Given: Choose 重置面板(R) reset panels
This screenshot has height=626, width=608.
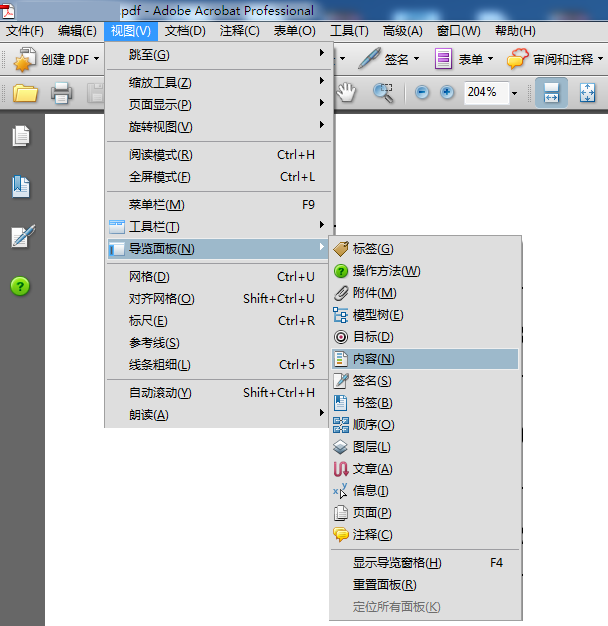Looking at the screenshot, I should tap(426, 584).
